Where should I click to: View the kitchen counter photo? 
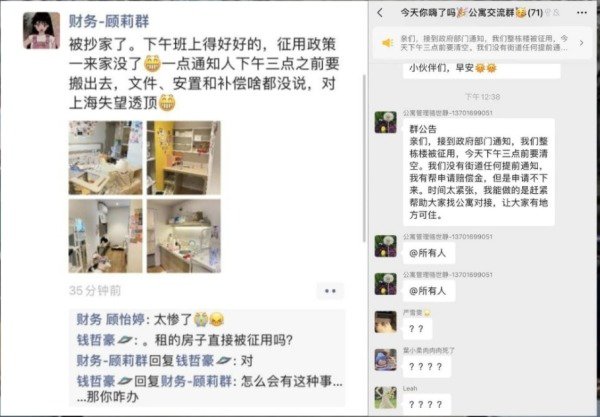click(x=184, y=236)
